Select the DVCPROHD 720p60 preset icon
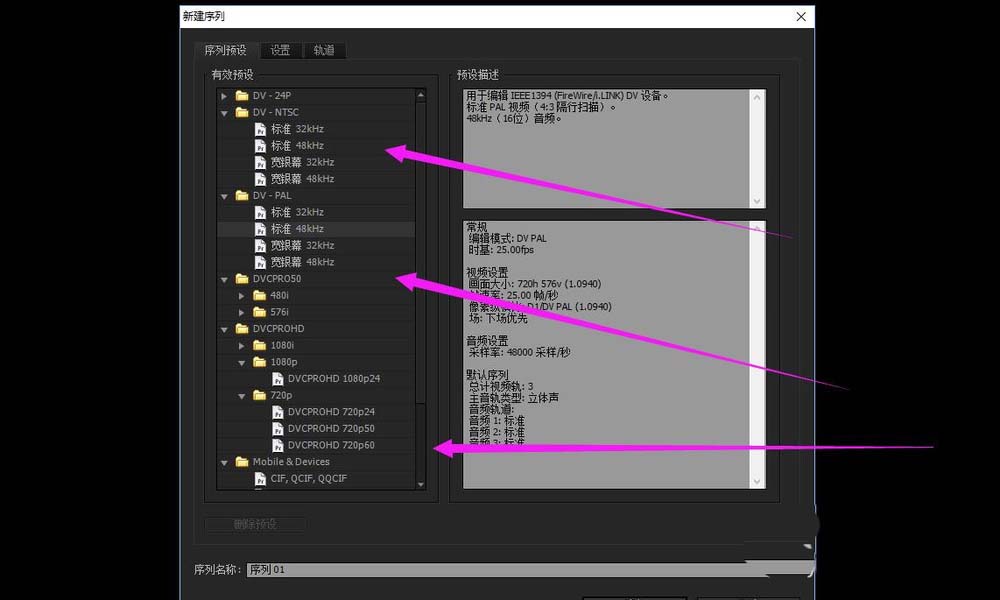1000x600 pixels. coord(278,445)
